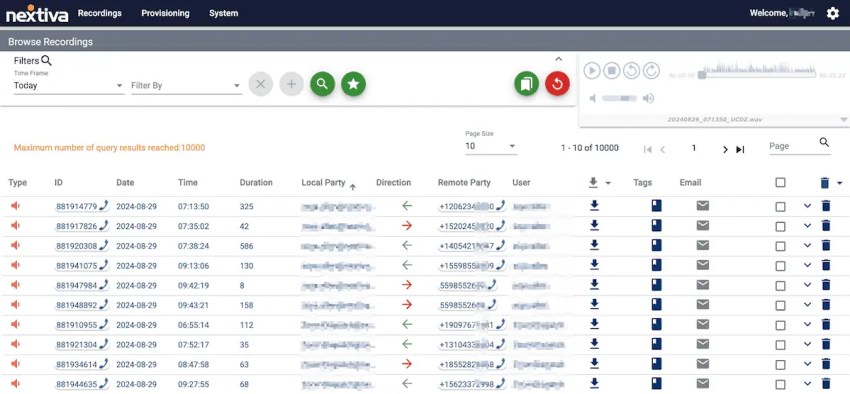Click the sort arrow next to Local Party

coord(352,187)
